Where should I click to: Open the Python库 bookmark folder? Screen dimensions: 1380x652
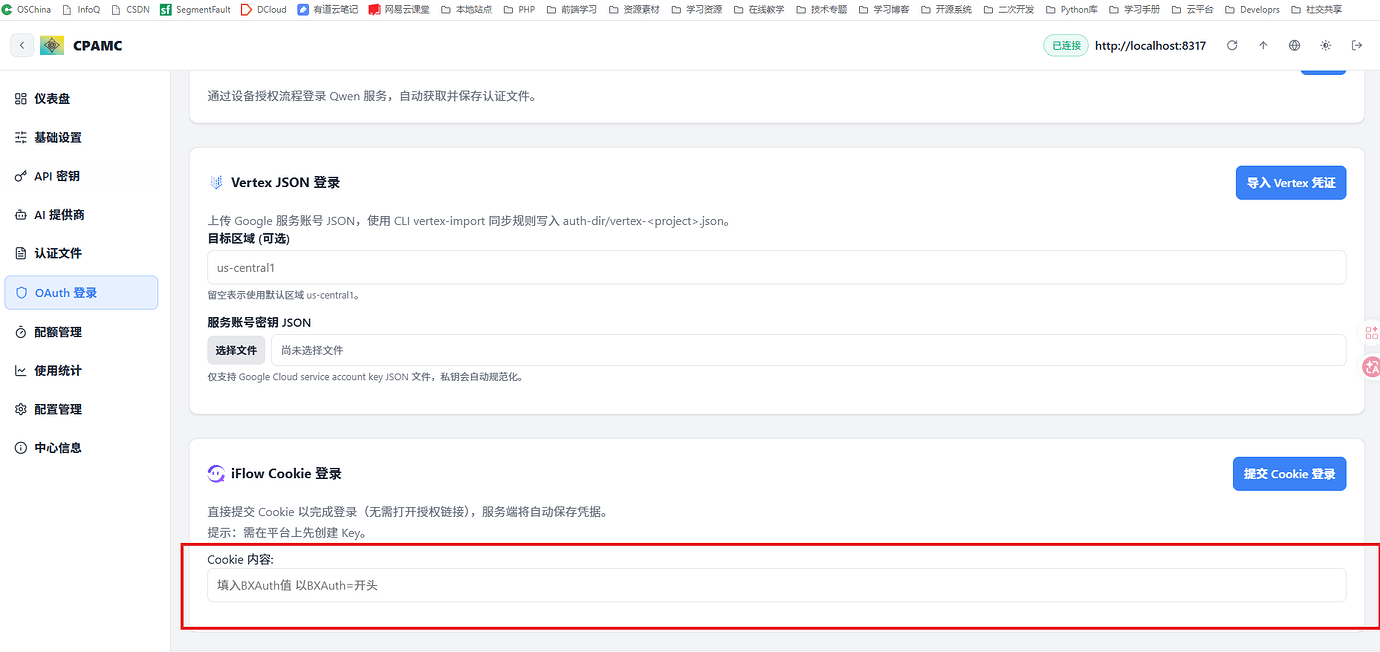1071,9
